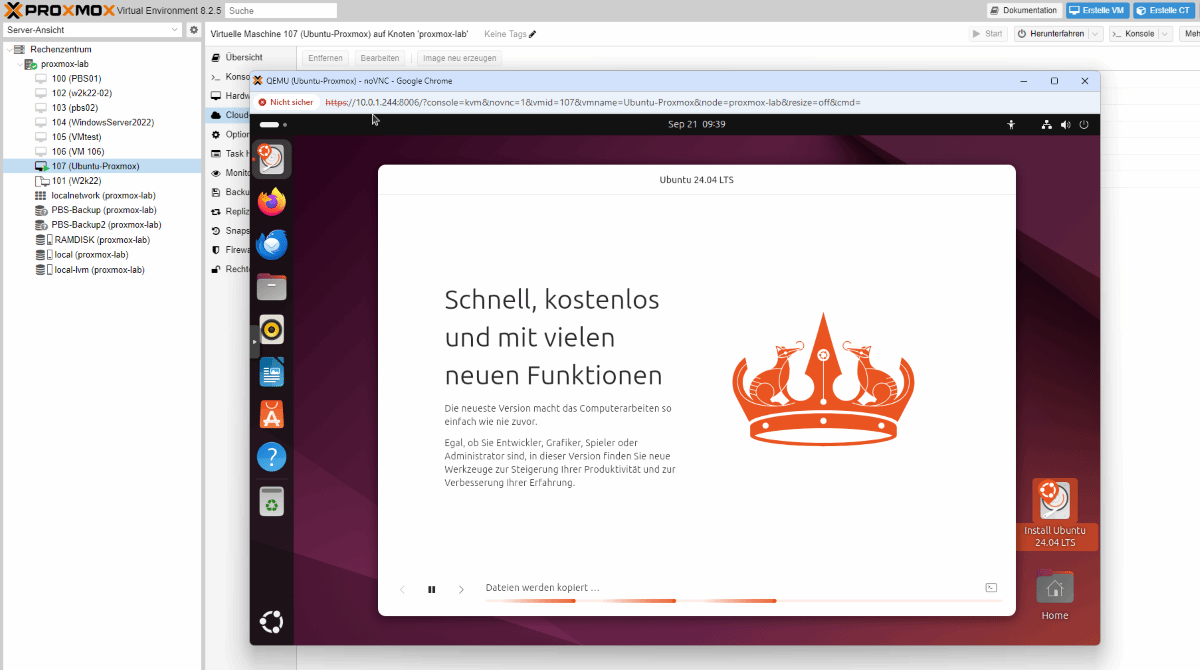Launch Thunderbird mail from the dock
The image size is (1200, 670).
pos(272,244)
